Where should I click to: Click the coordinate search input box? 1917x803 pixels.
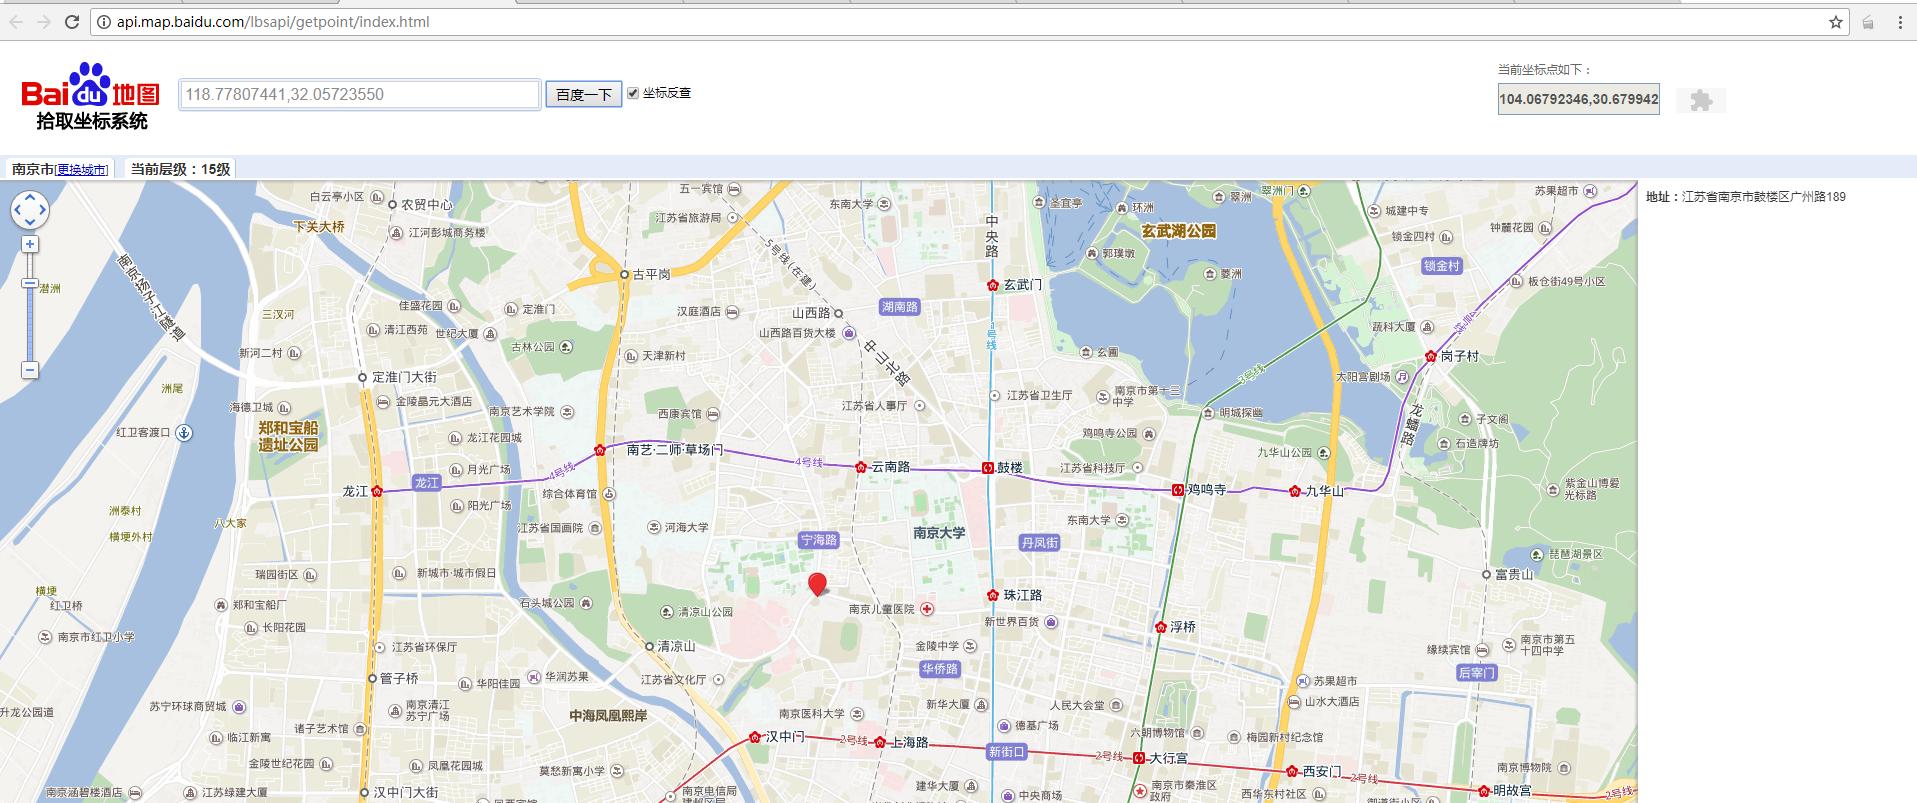359,94
